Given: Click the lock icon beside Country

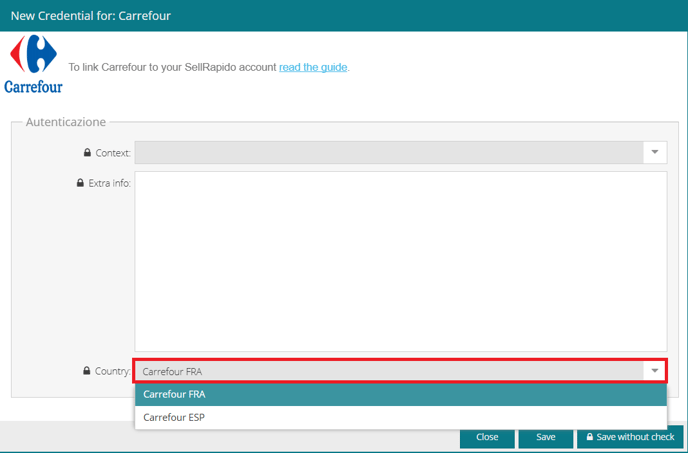Looking at the screenshot, I should coord(87,371).
